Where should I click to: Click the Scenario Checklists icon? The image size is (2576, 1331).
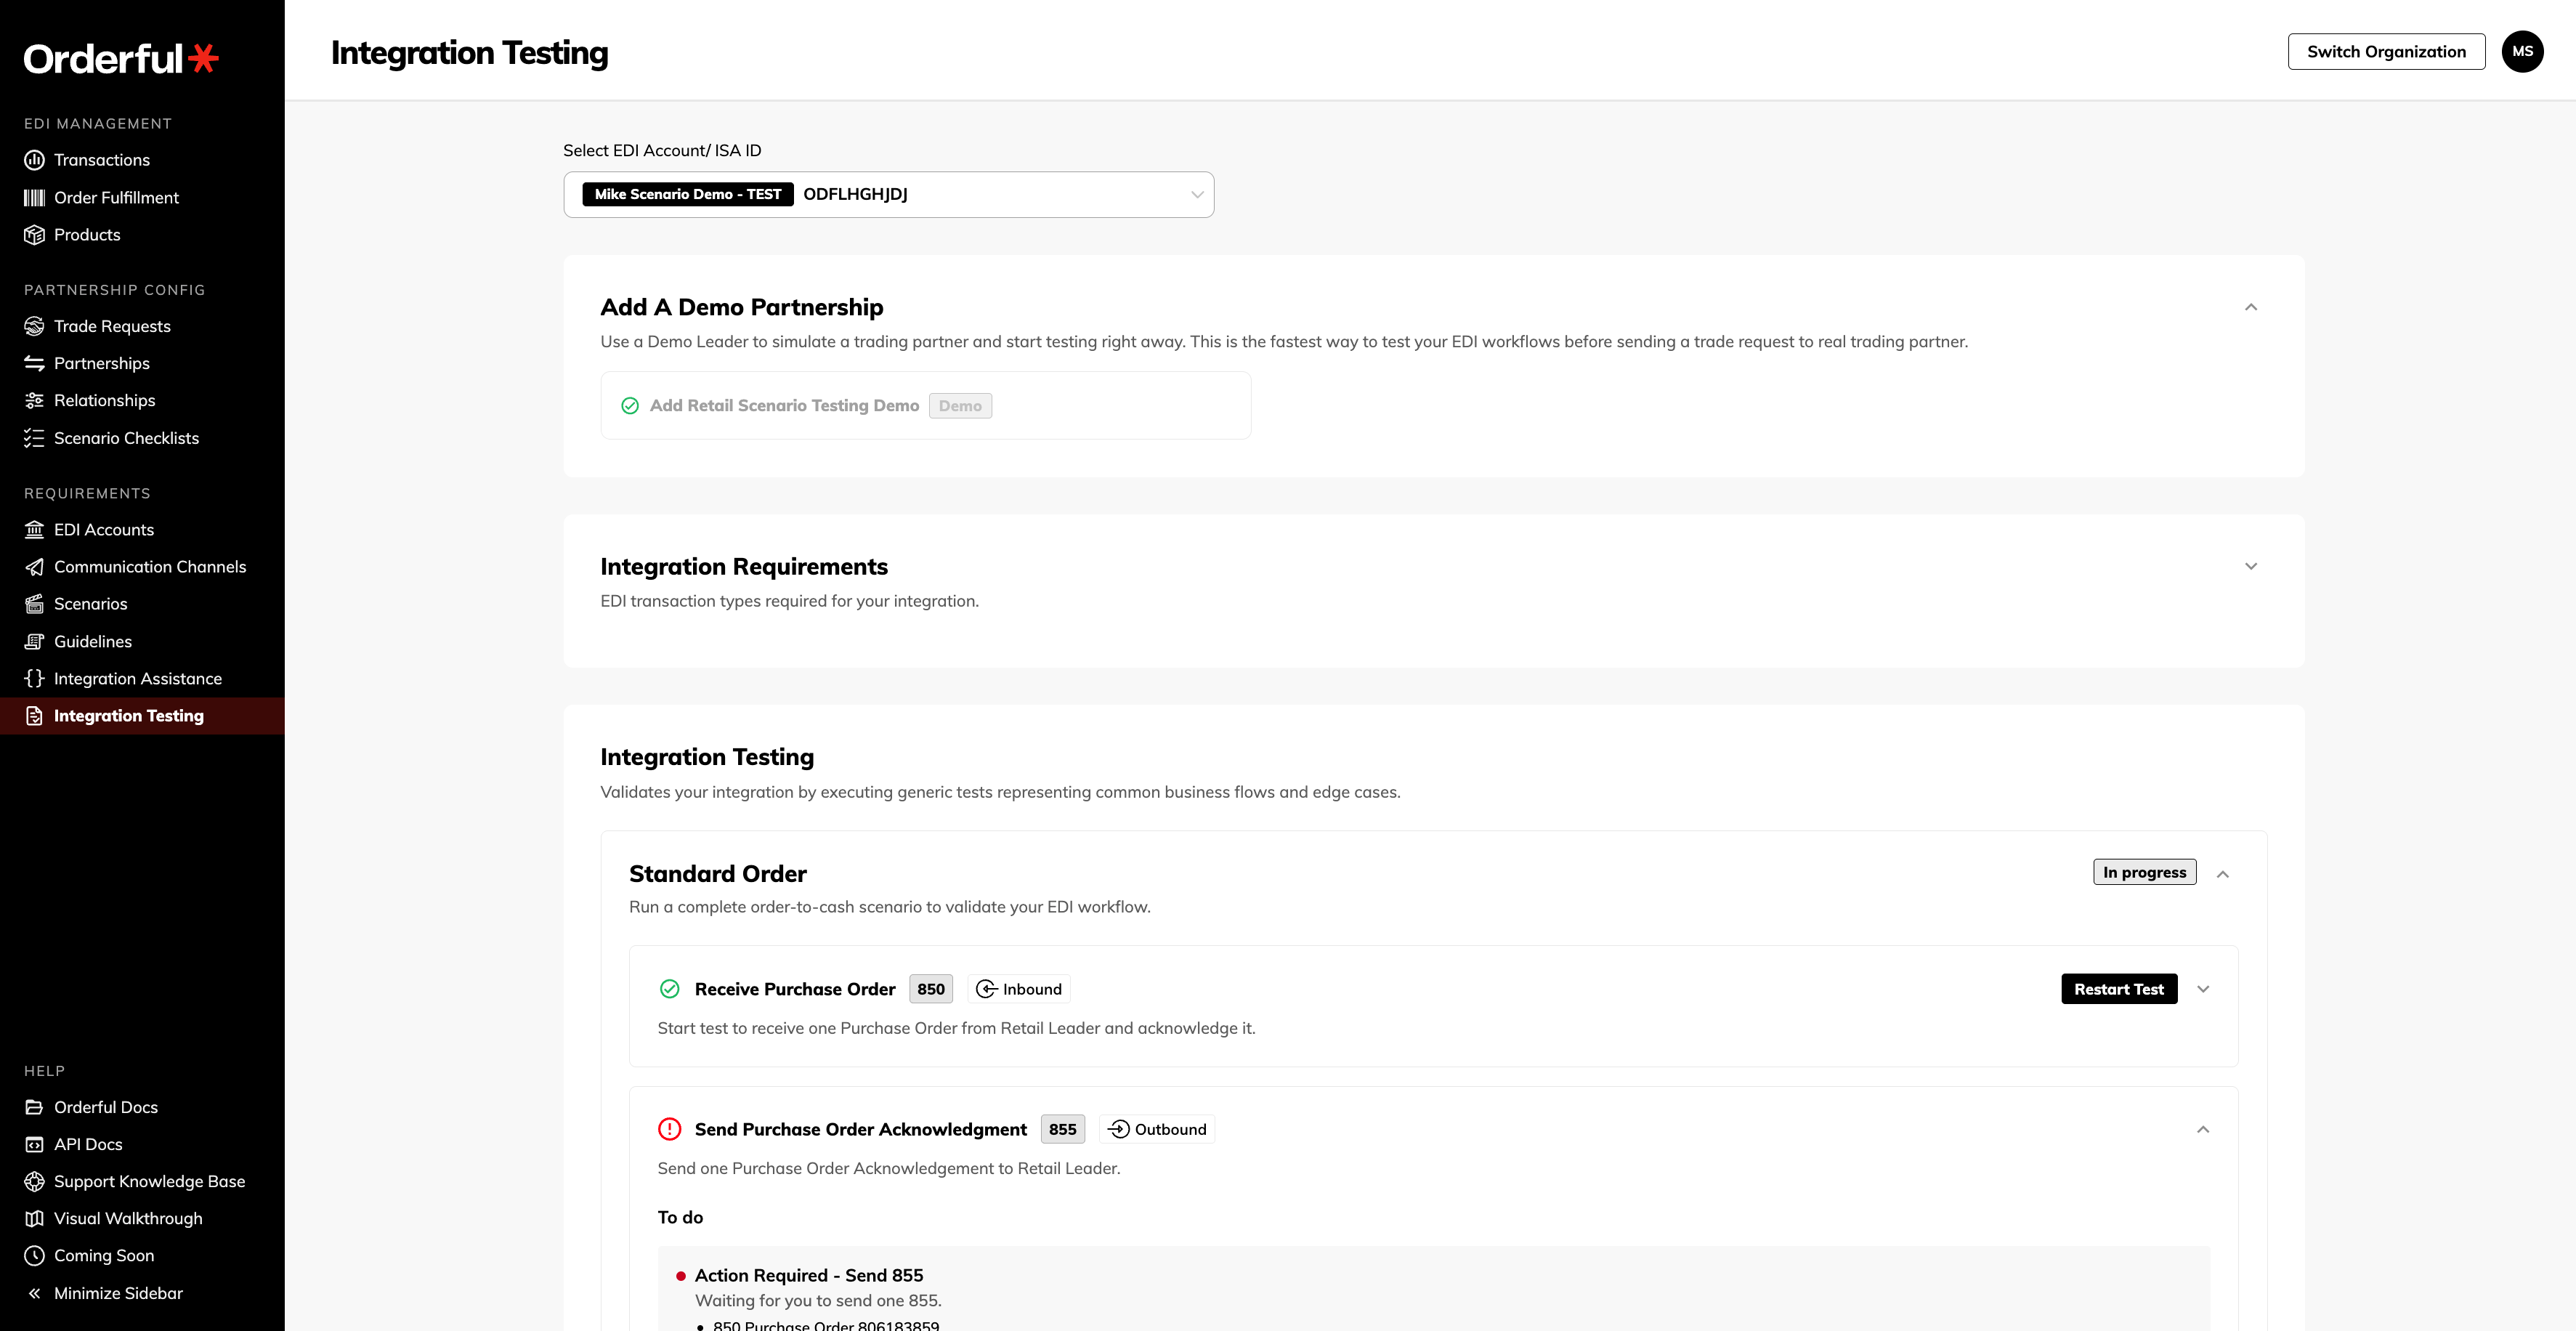point(34,438)
